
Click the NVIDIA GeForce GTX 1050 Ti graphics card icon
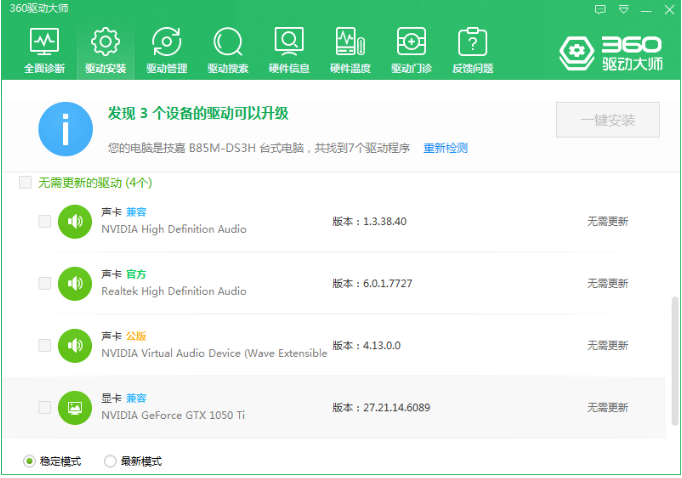[75, 407]
